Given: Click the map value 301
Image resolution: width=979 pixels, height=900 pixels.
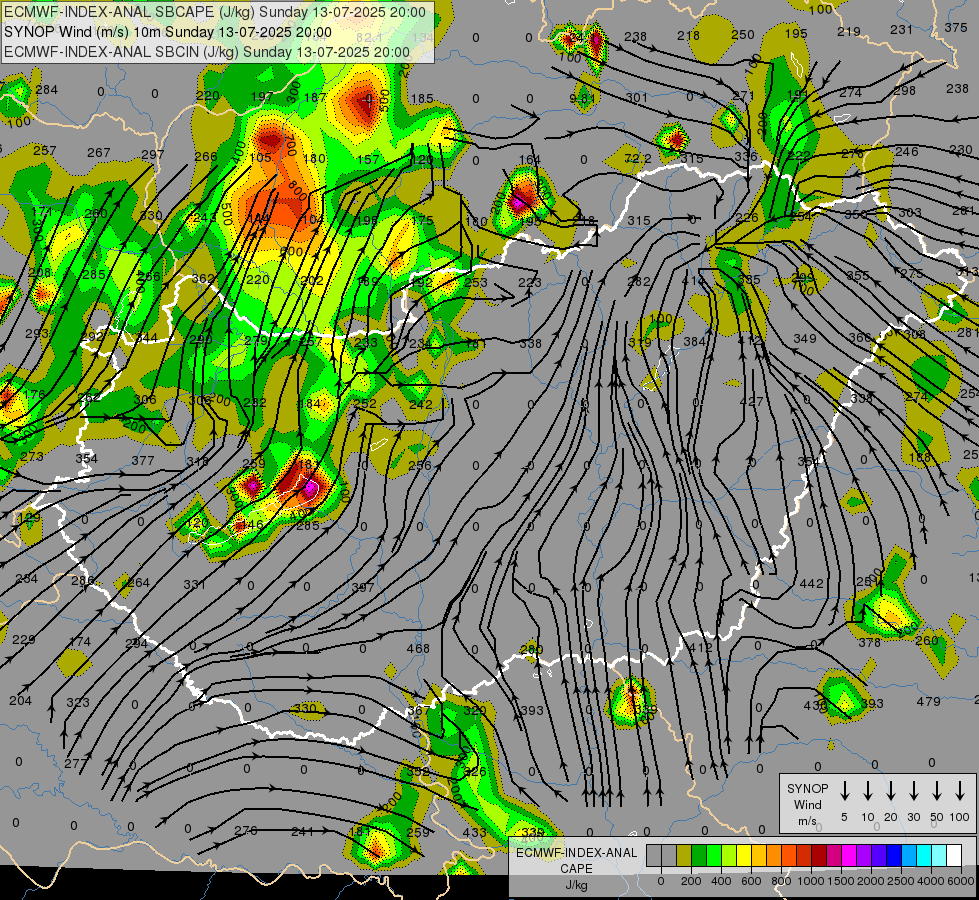Looking at the screenshot, I should click(x=637, y=97).
